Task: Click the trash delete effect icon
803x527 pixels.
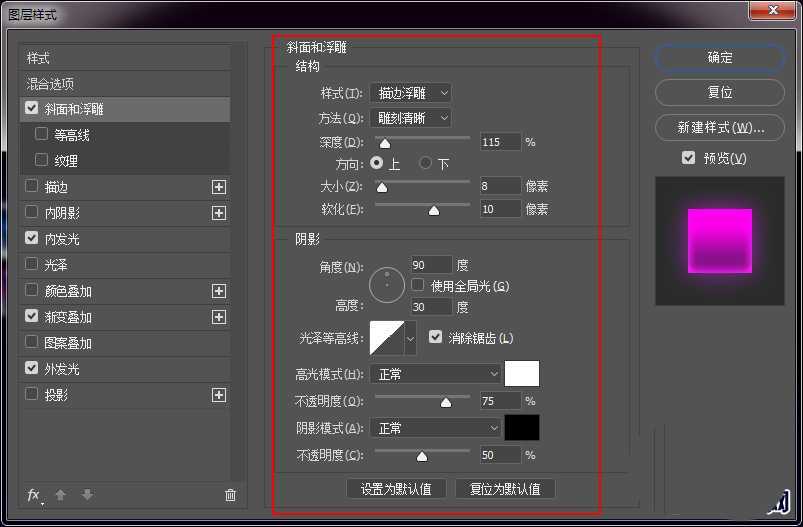Action: [230, 495]
